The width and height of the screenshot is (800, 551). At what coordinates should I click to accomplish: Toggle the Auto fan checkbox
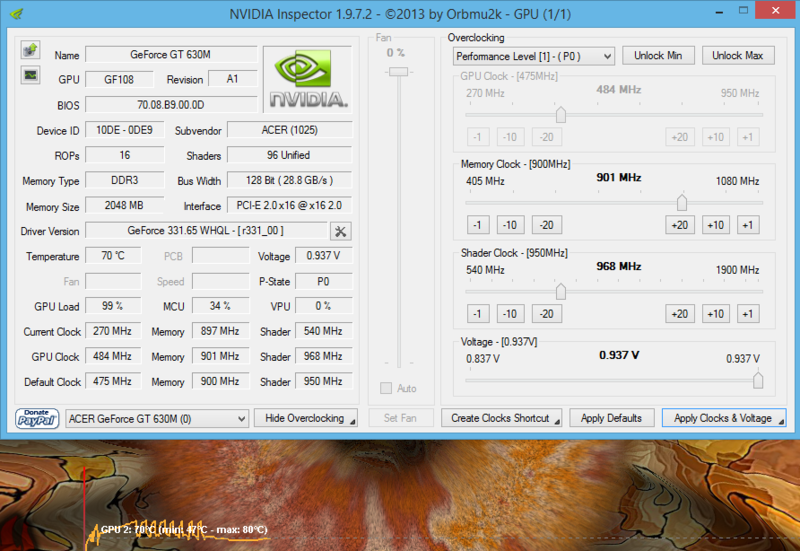pyautogui.click(x=386, y=388)
